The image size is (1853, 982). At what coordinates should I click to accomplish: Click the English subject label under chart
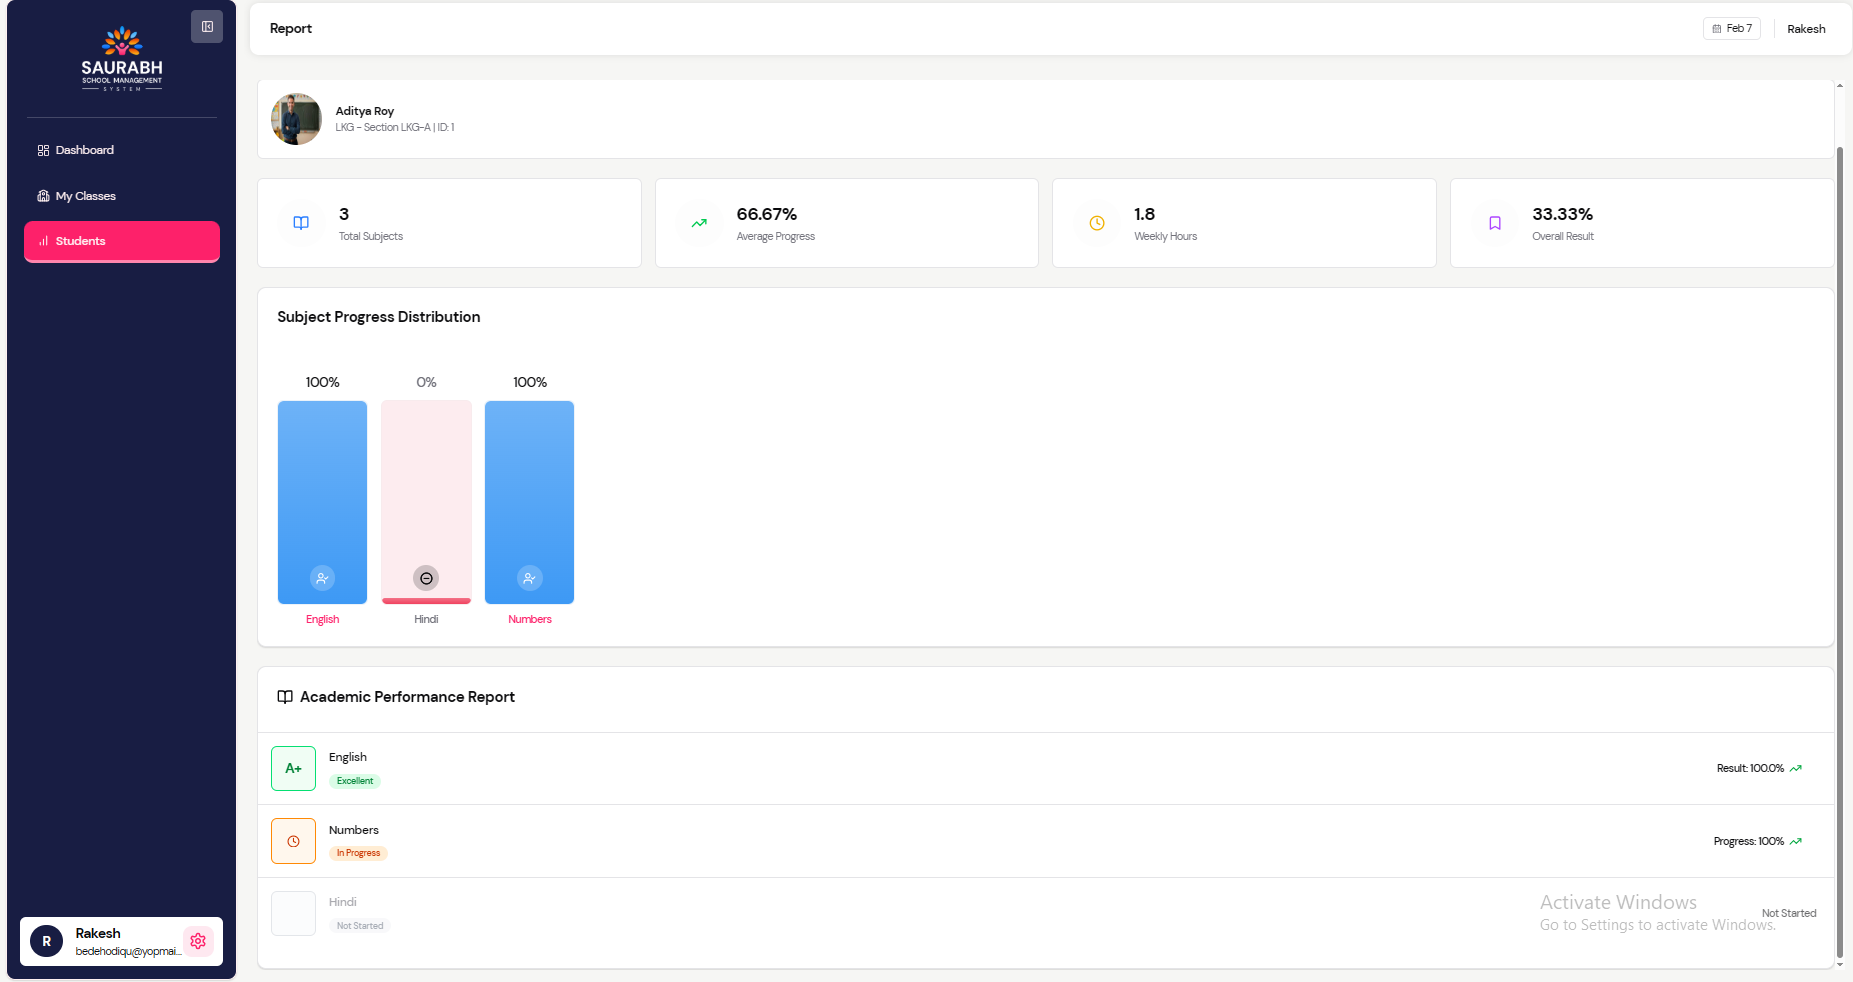(322, 619)
